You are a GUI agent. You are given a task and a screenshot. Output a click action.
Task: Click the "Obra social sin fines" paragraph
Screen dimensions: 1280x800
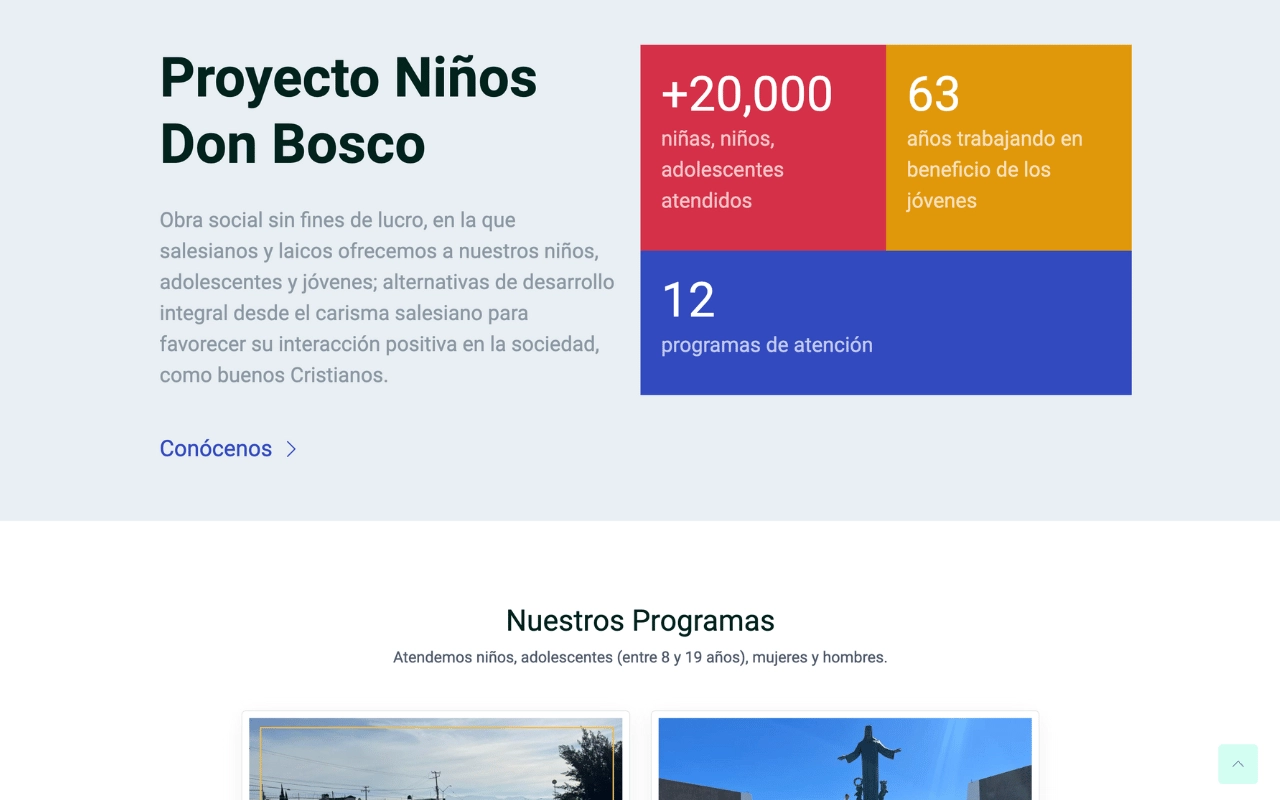[x=386, y=297]
